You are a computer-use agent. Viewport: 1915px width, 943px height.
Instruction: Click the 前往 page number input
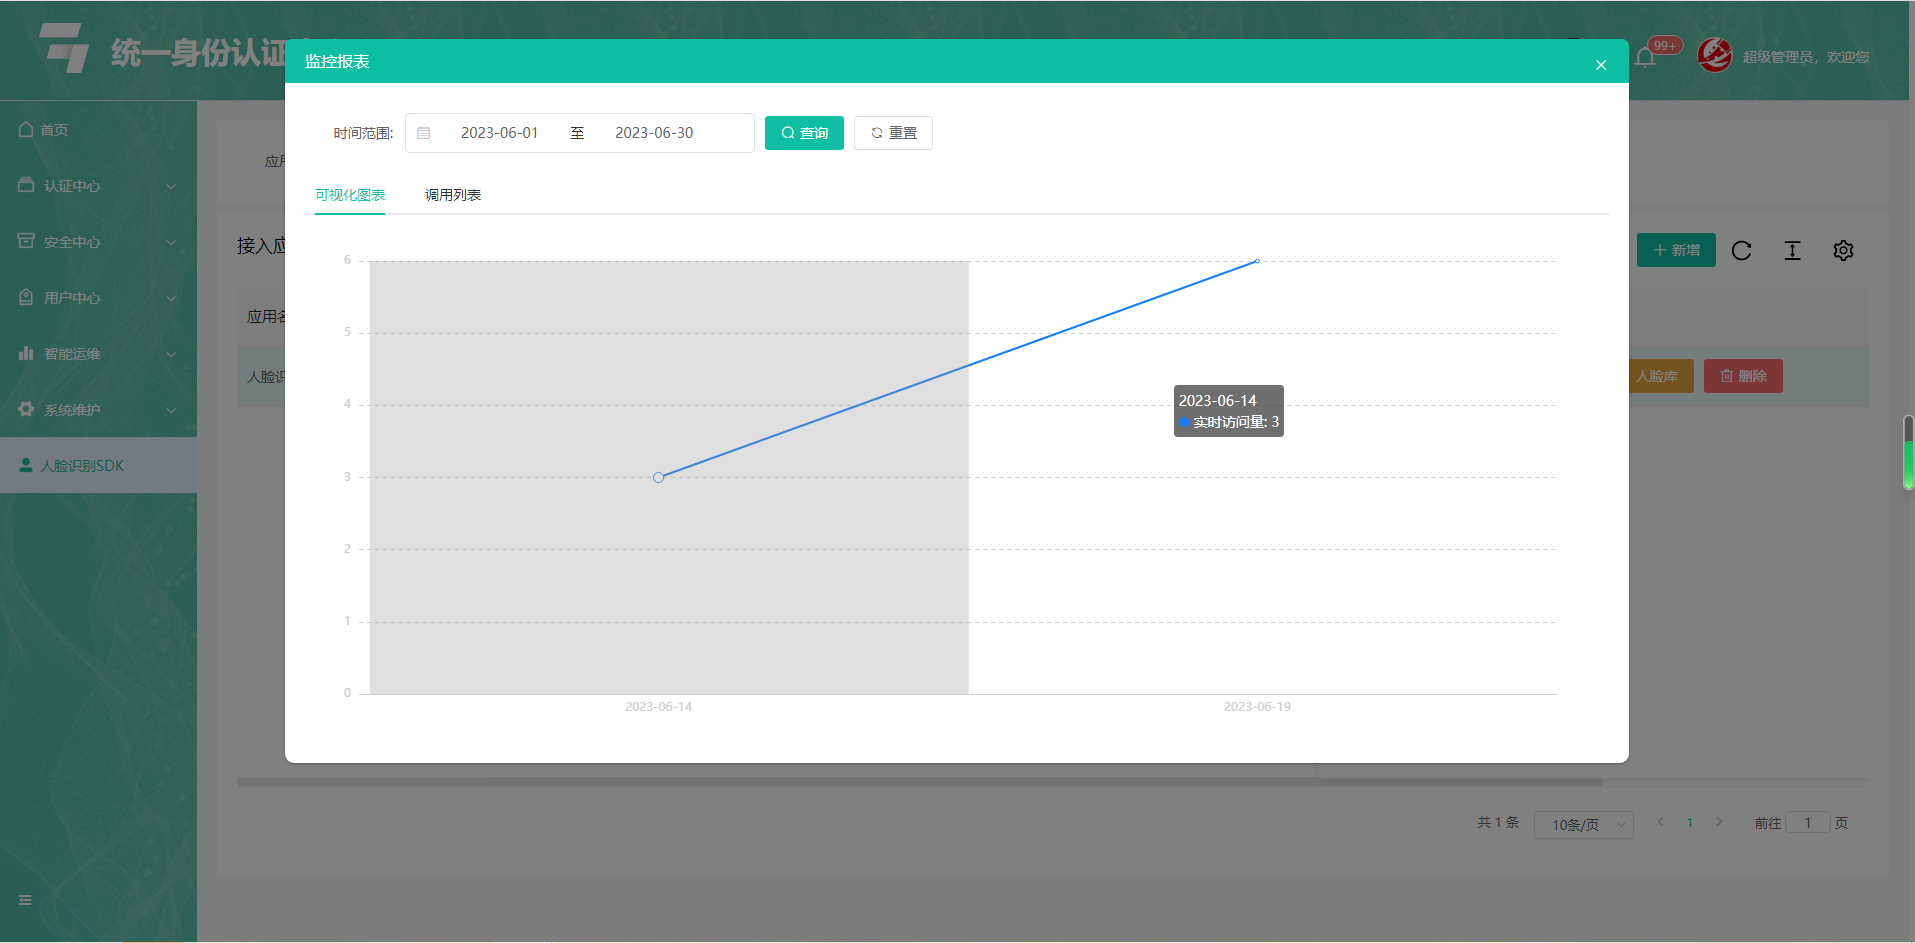1808,822
